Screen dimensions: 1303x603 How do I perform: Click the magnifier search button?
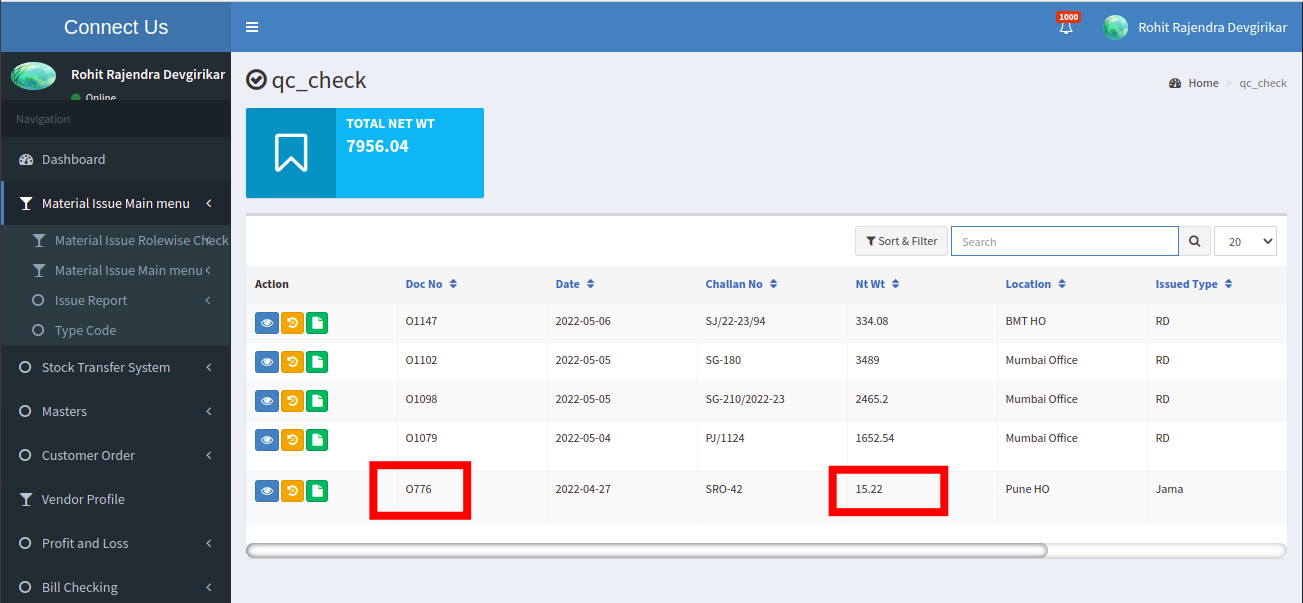pos(1194,241)
